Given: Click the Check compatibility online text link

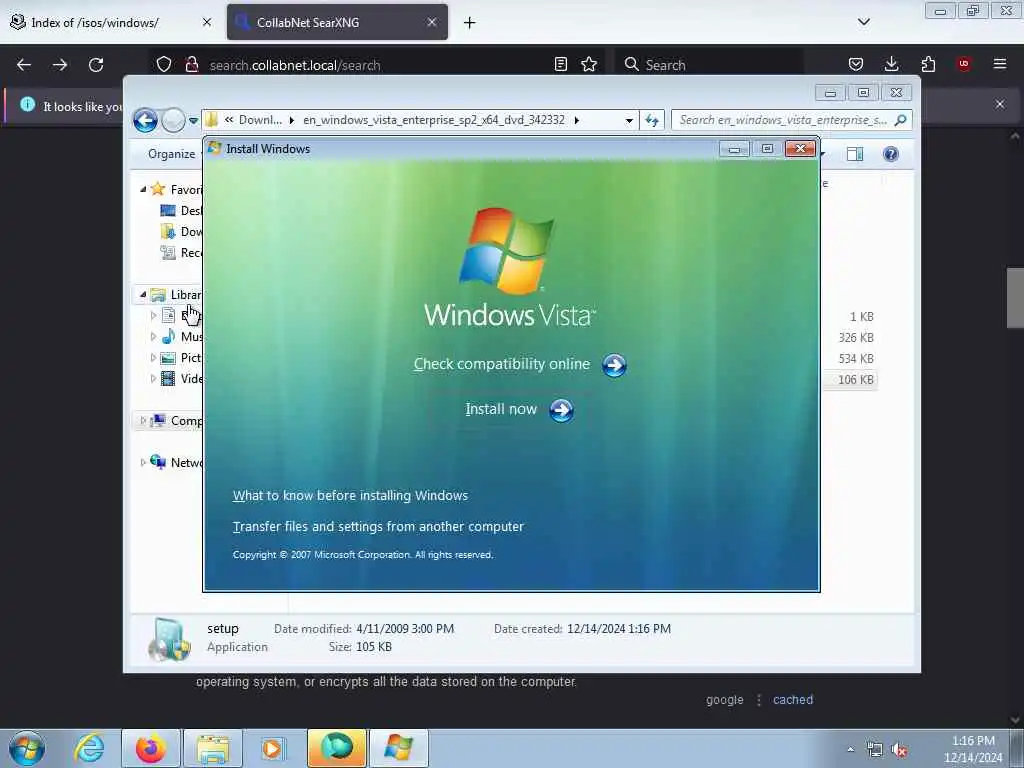Looking at the screenshot, I should point(502,364).
